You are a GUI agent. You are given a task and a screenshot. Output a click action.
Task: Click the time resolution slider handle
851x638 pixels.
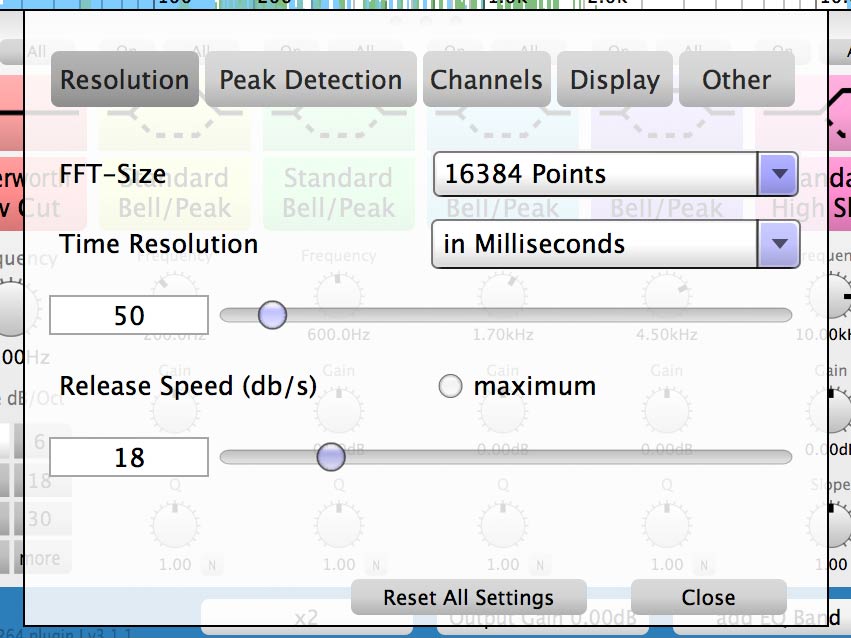click(x=272, y=315)
